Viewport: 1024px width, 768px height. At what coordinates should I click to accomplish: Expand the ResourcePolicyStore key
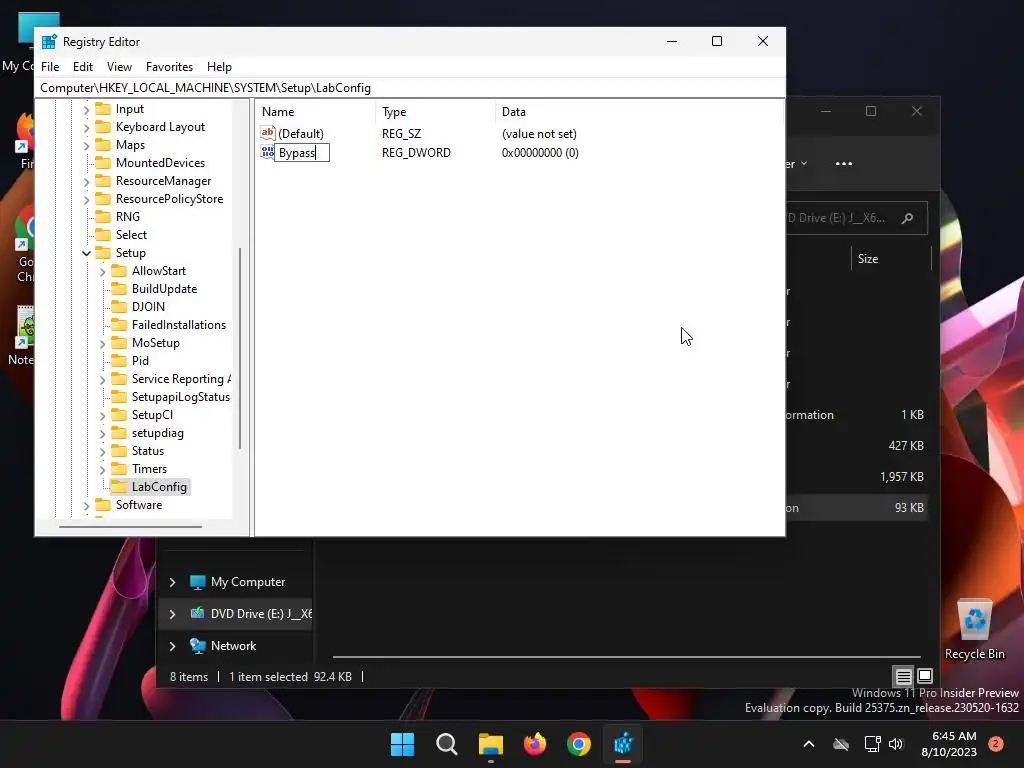pyautogui.click(x=86, y=199)
